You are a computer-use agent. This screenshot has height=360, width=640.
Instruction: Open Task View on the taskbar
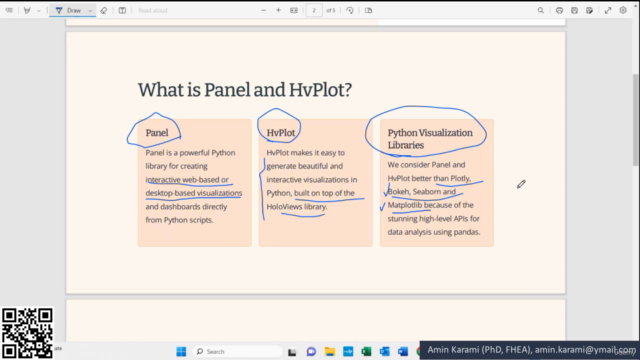coord(292,352)
